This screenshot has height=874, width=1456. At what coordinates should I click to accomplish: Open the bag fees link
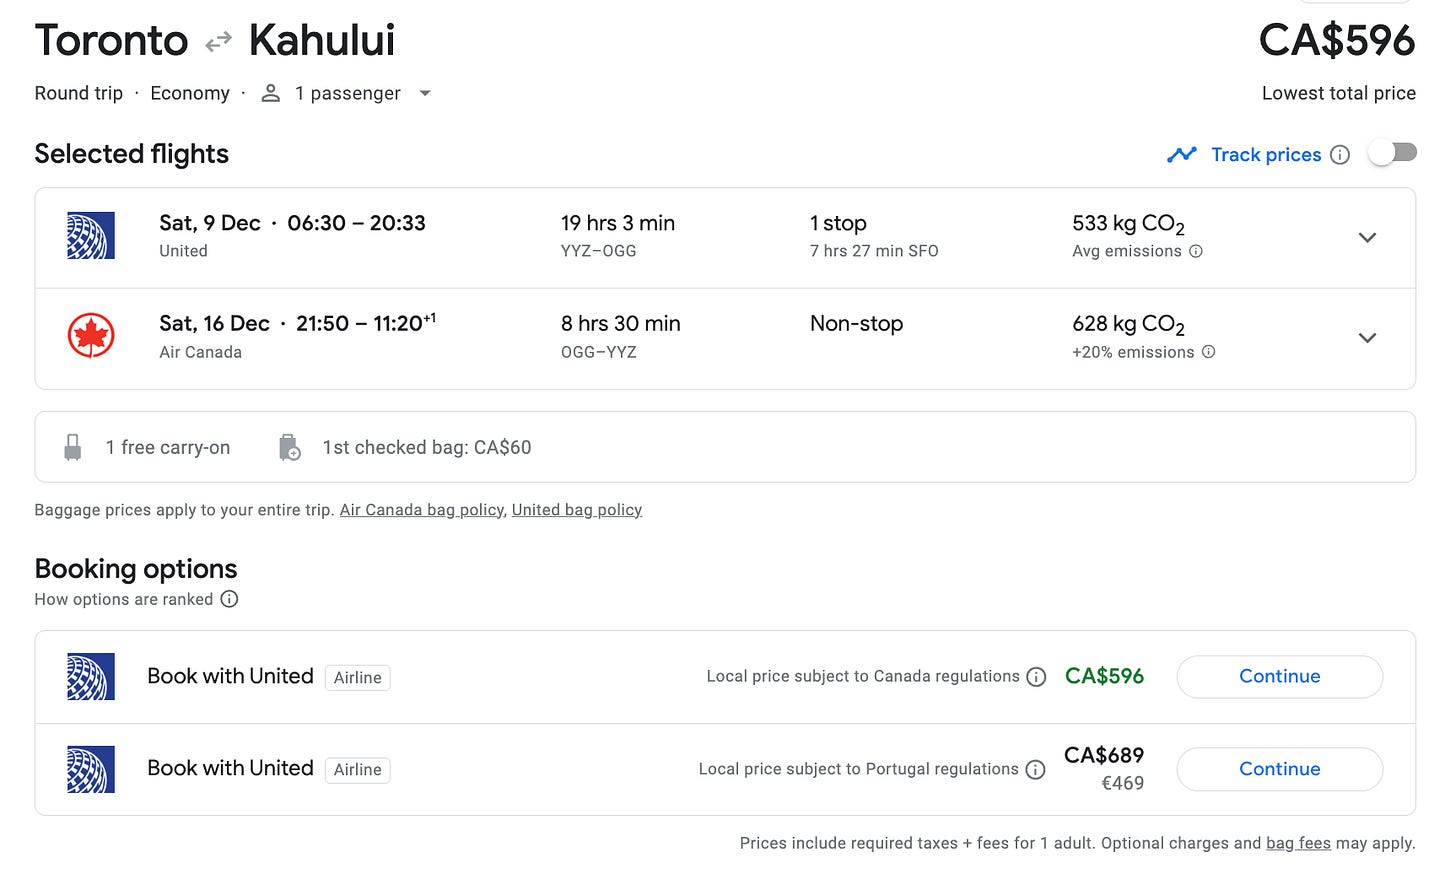coord(1297,843)
